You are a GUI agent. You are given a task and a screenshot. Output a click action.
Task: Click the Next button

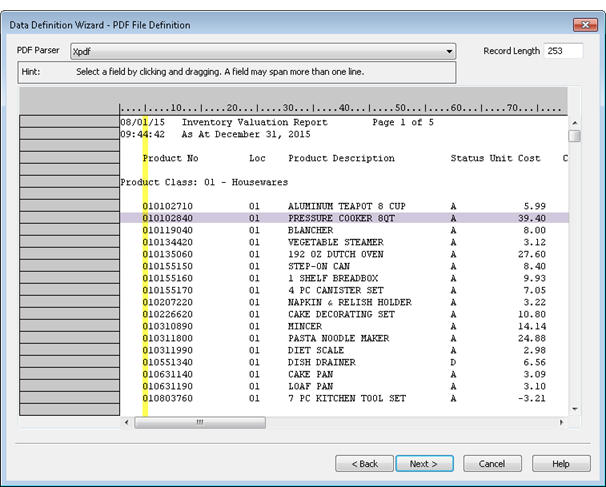(424, 464)
